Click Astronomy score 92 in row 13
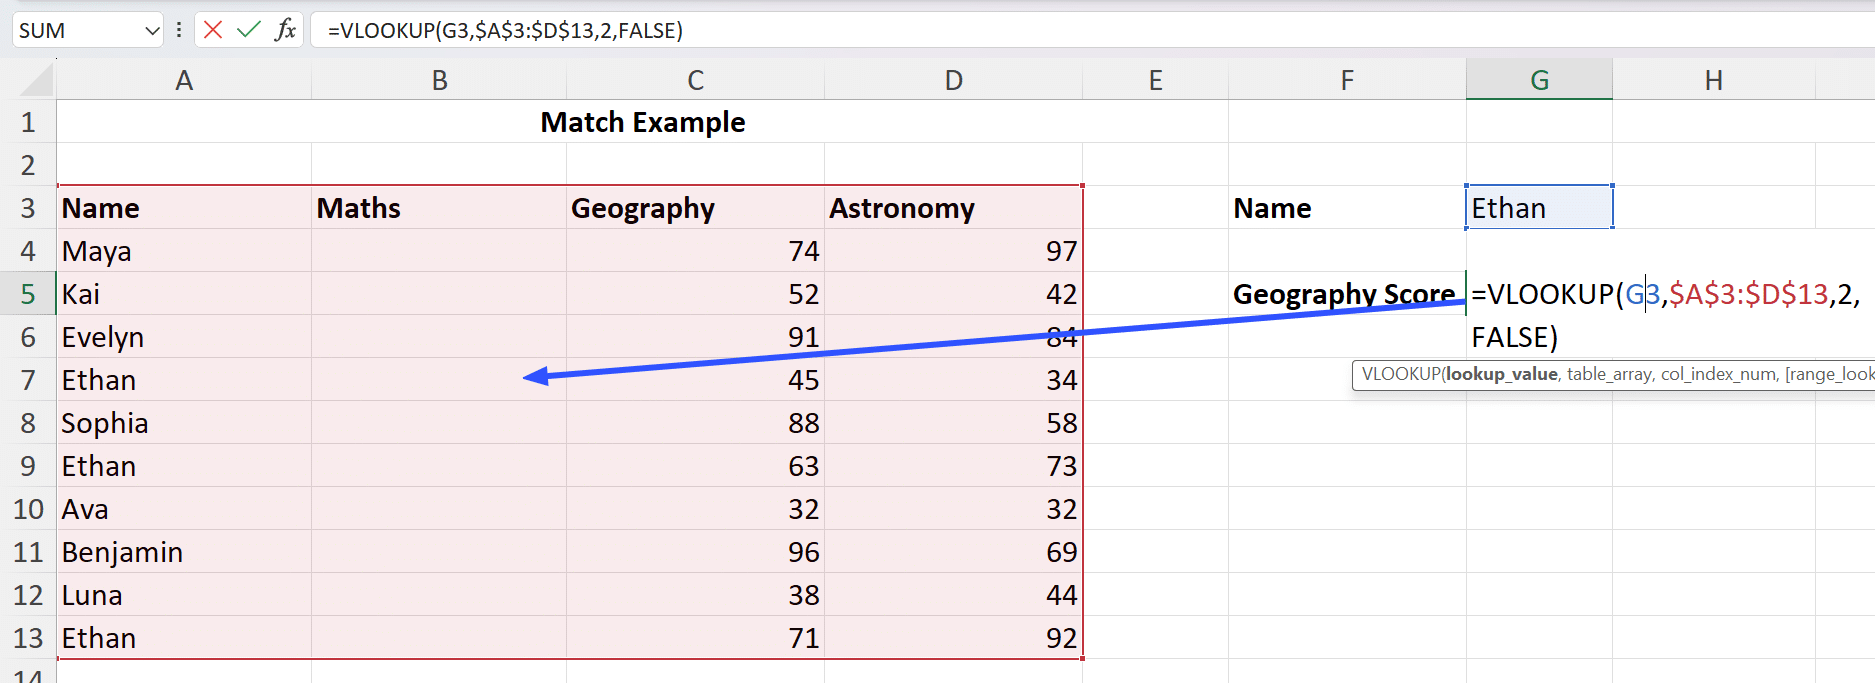Viewport: 1875px width, 683px height. click(953, 638)
